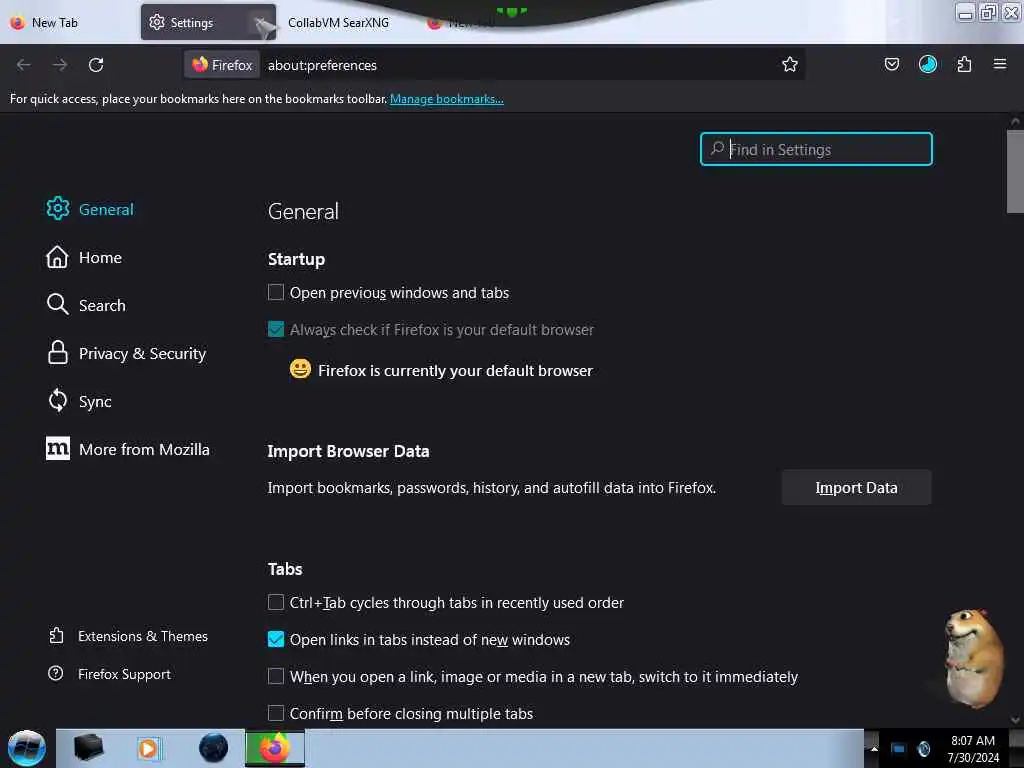Launch the media player taskbar icon
Screen dimensions: 1024x768
(148, 748)
